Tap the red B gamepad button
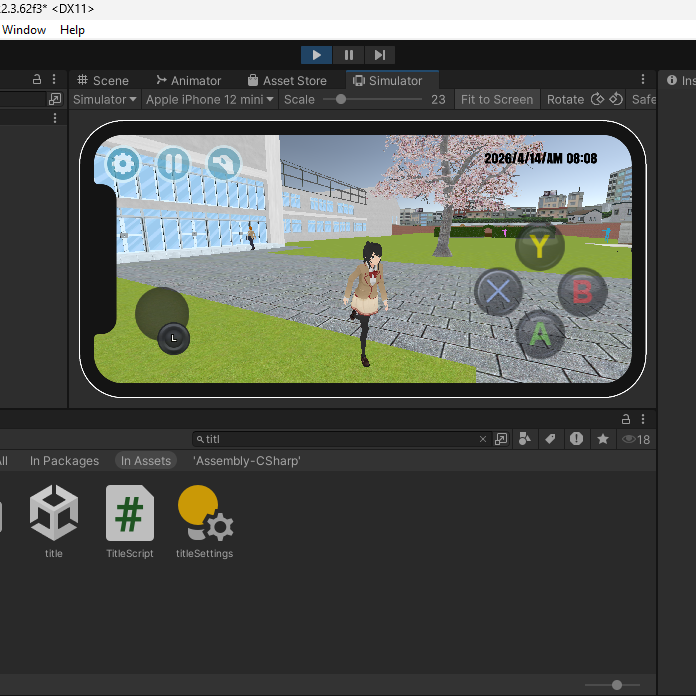The image size is (696, 696). tap(582, 292)
